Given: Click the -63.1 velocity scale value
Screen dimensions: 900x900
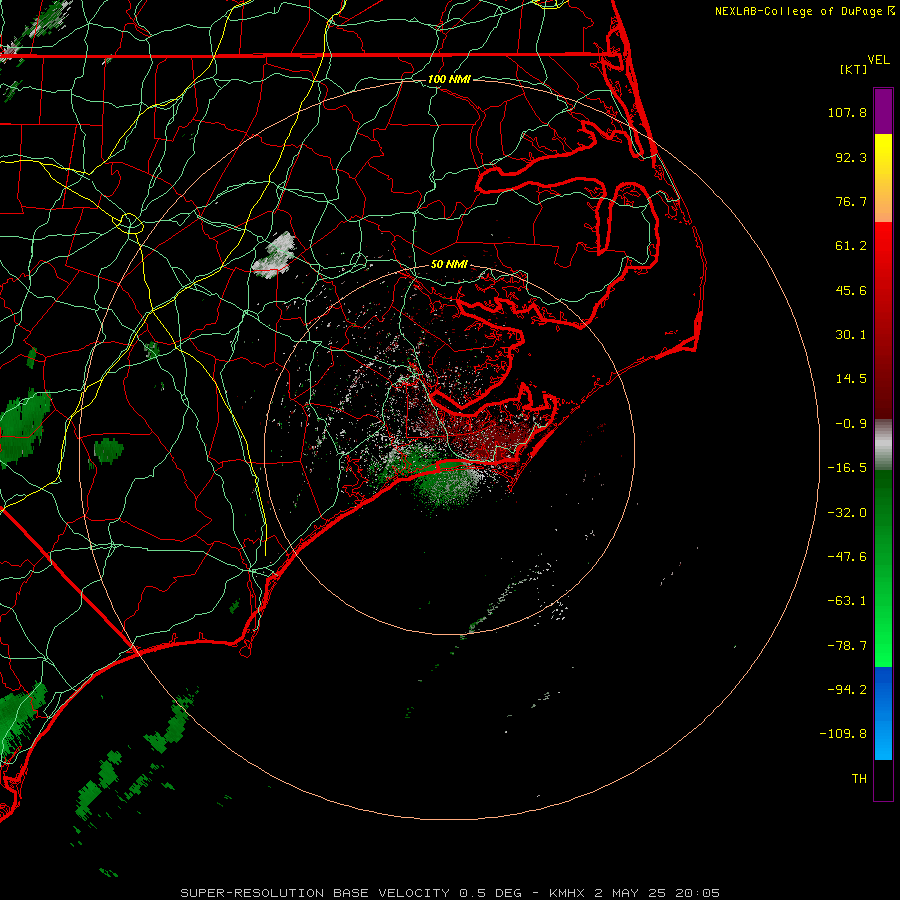Looking at the screenshot, I should click(x=847, y=601).
